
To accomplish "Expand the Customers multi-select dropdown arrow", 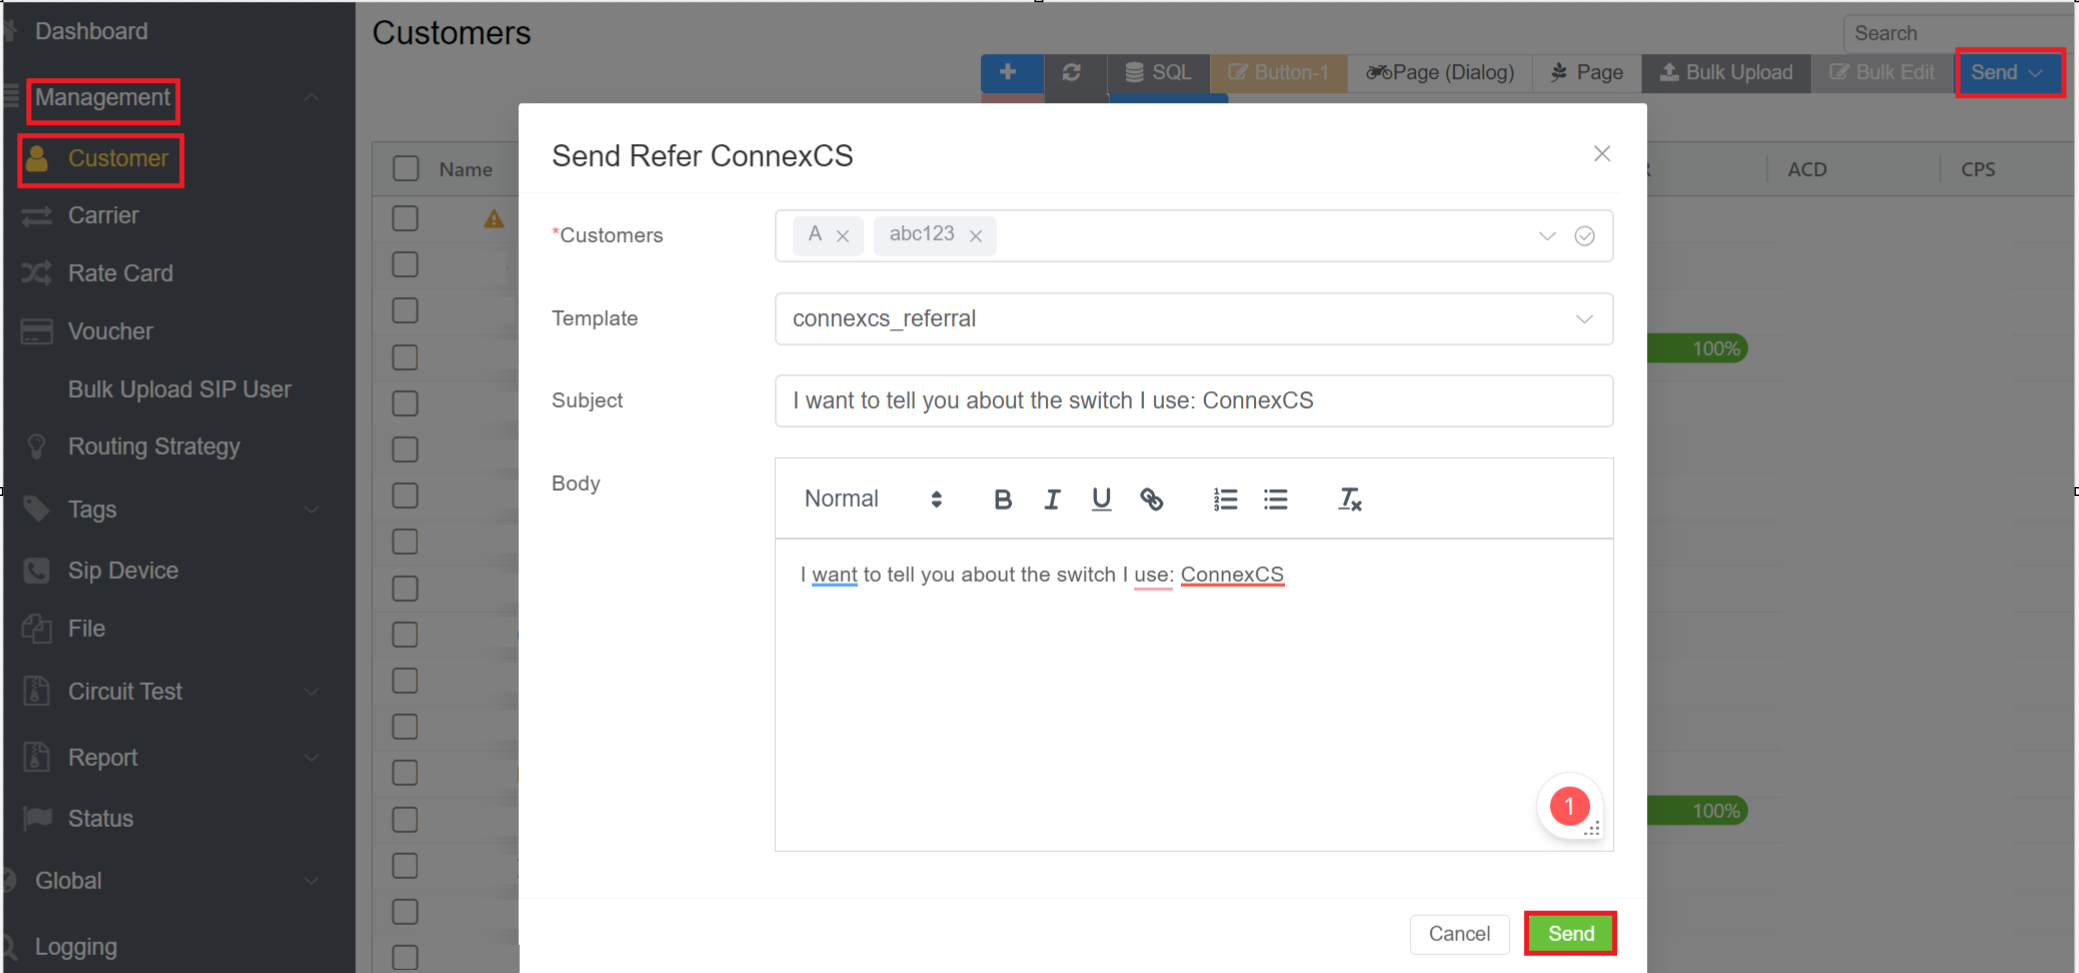I will [x=1547, y=236].
